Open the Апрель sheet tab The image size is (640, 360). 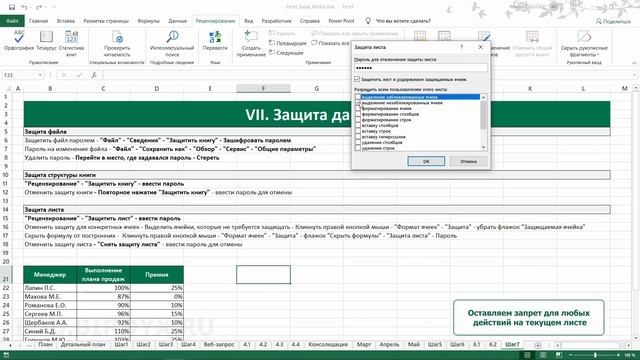(x=389, y=344)
